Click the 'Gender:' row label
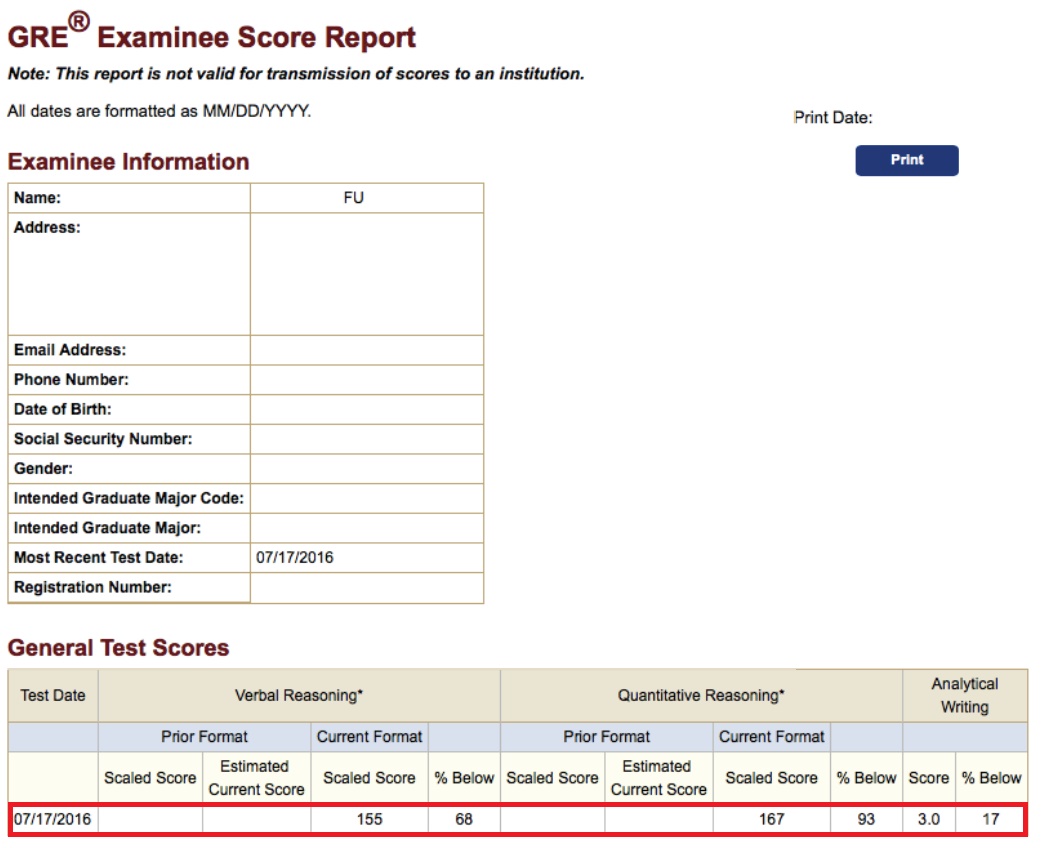Viewport: 1060px width, 848px height. [43, 469]
